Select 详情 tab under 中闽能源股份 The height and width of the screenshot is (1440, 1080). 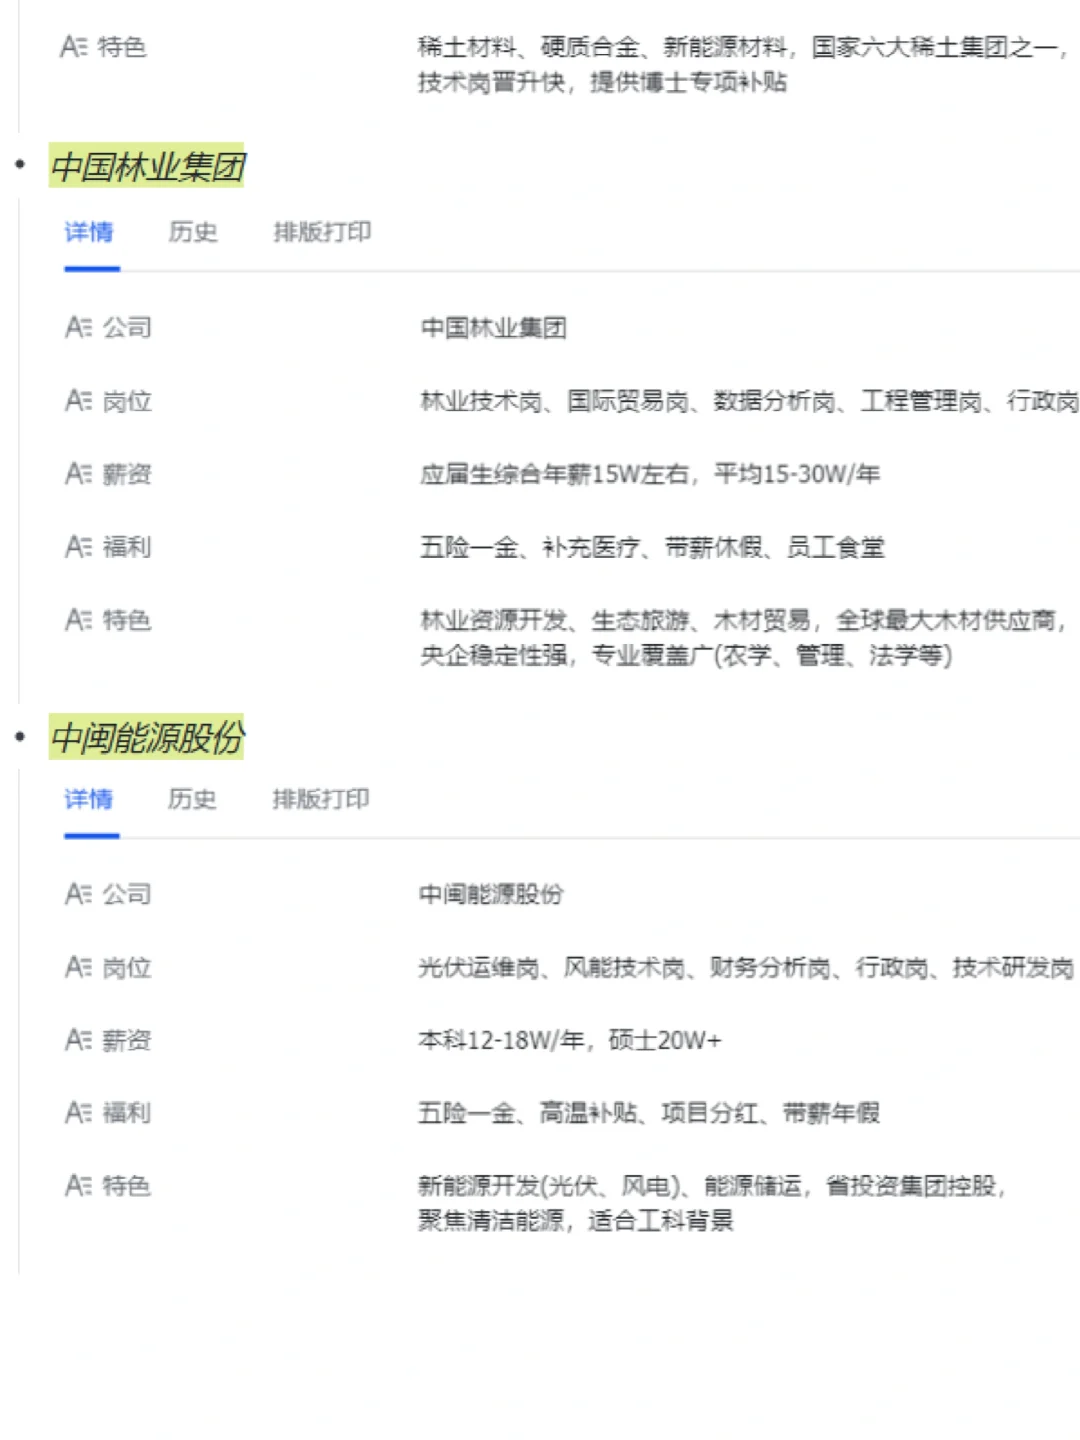click(x=89, y=799)
